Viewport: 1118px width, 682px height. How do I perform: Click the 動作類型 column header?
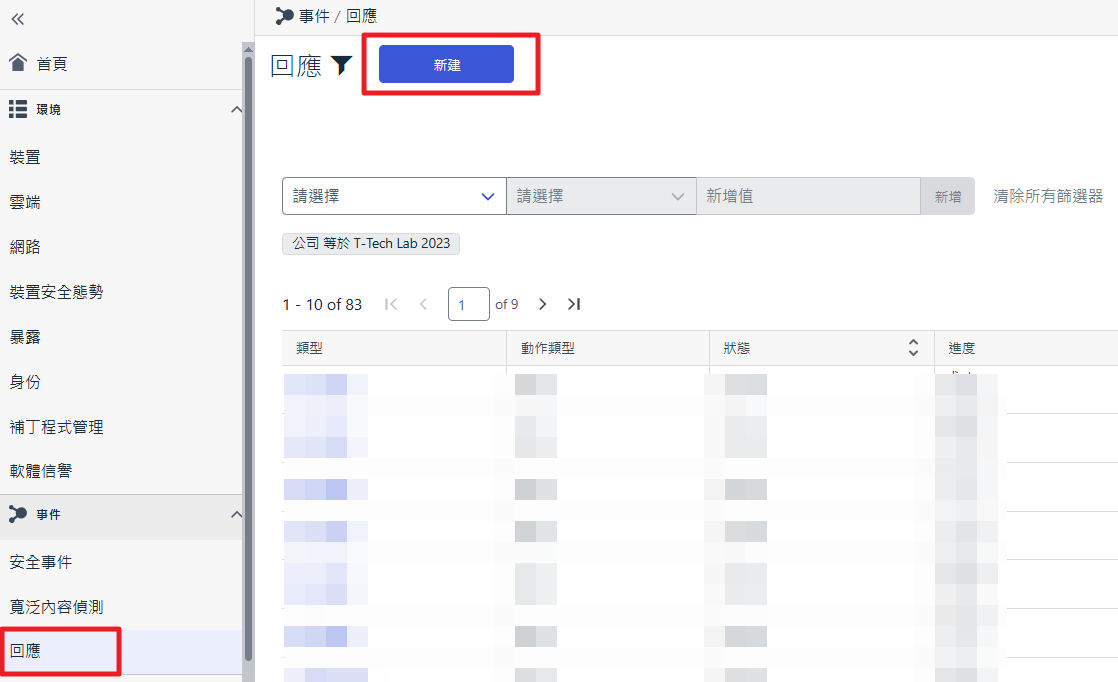pos(607,348)
